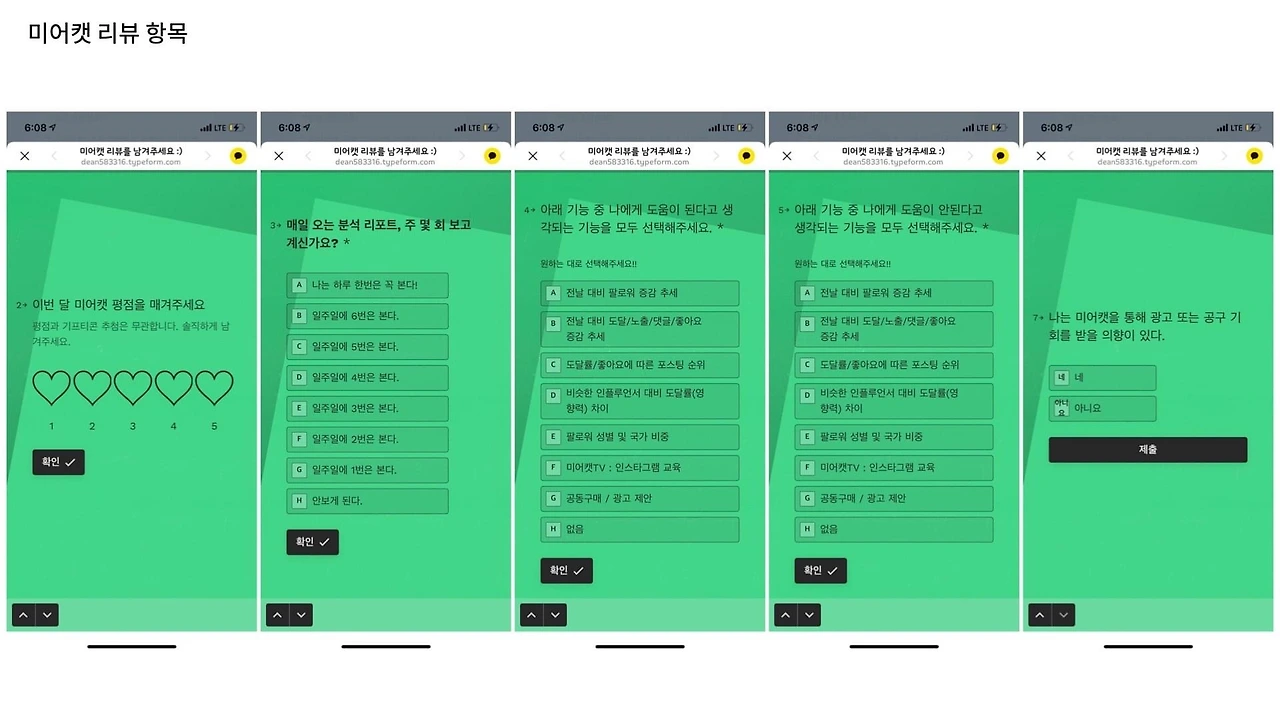Select '일주일에 1번은 본다.' option
This screenshot has width=1280, height=720.
pos(367,470)
